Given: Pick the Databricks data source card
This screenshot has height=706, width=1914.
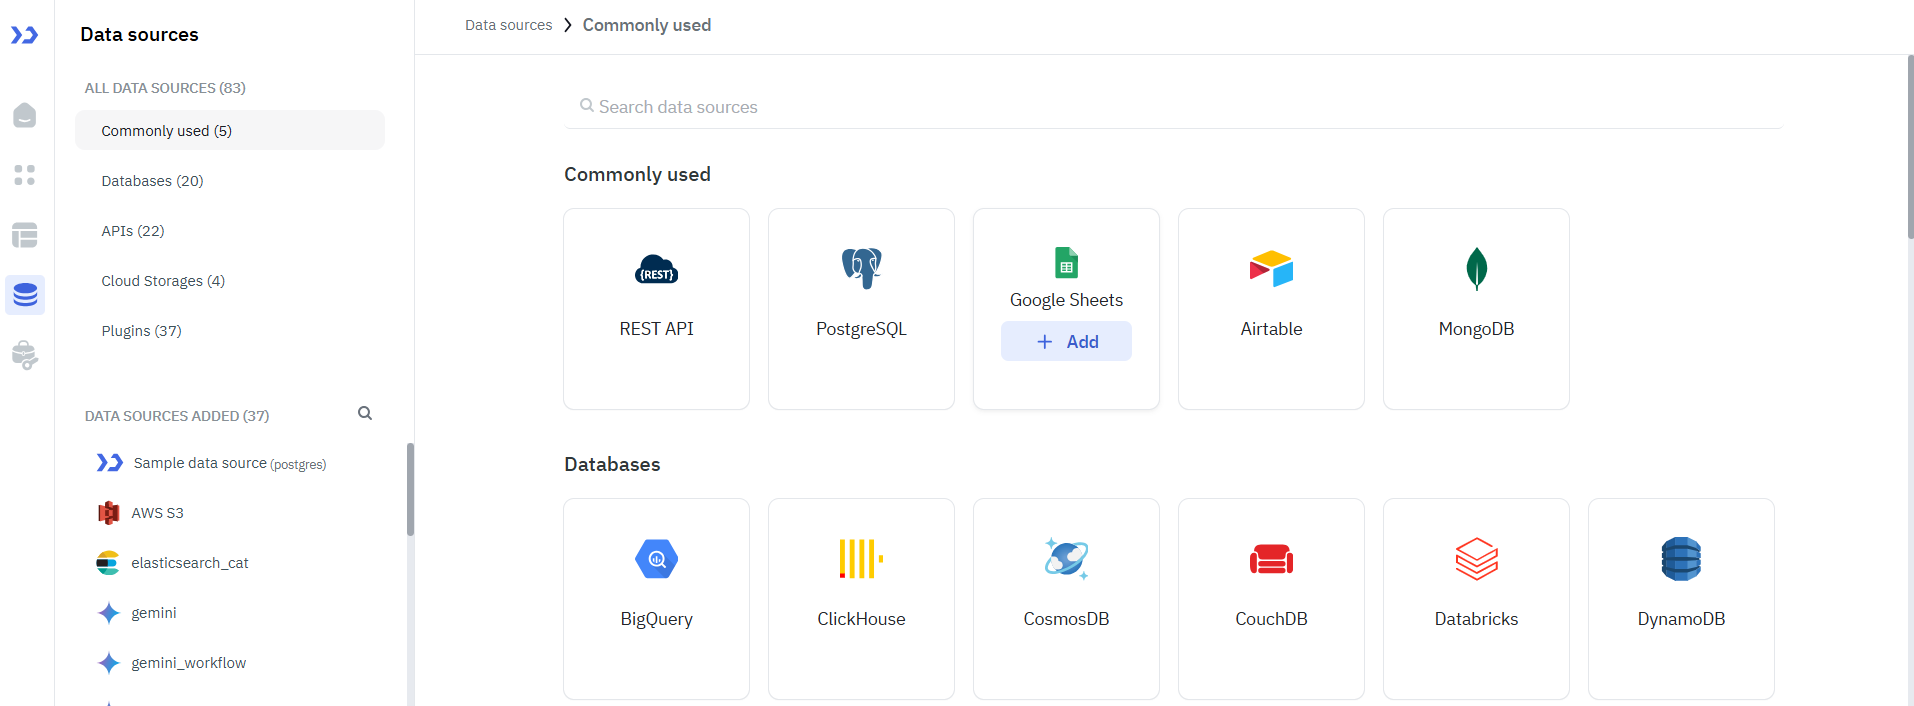Looking at the screenshot, I should point(1476,598).
